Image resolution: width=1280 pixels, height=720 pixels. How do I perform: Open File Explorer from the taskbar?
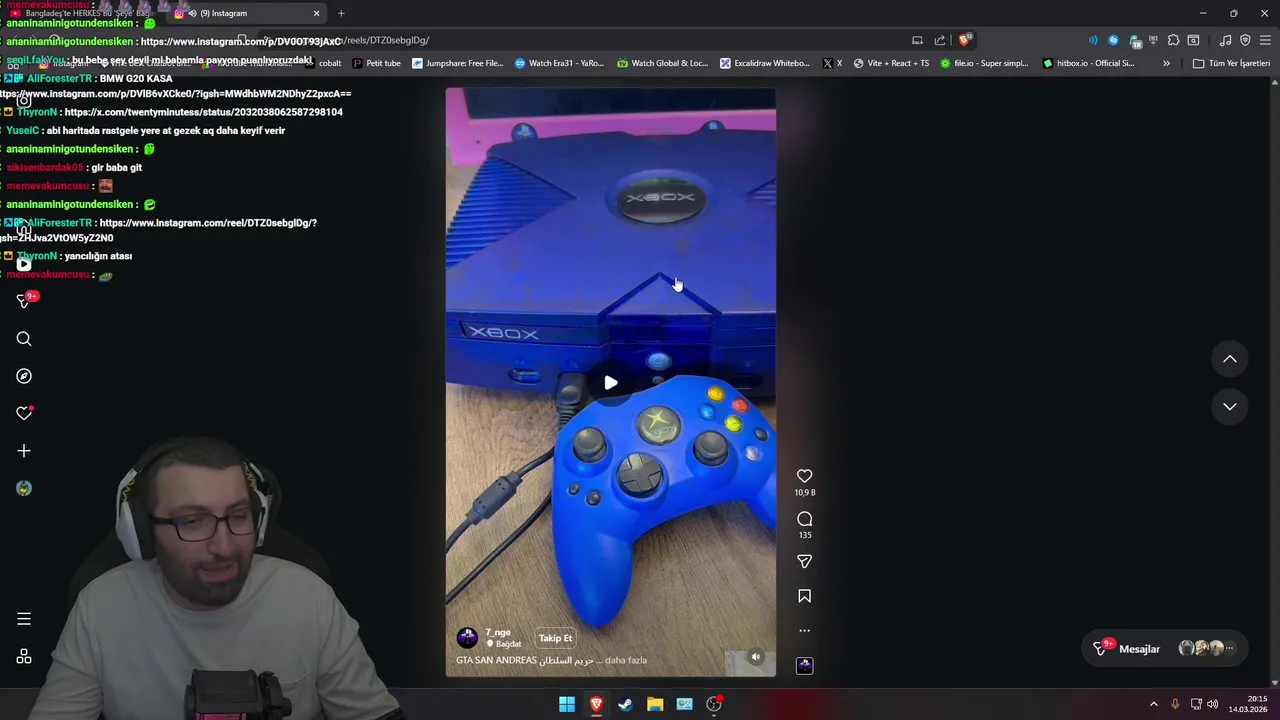tap(655, 704)
